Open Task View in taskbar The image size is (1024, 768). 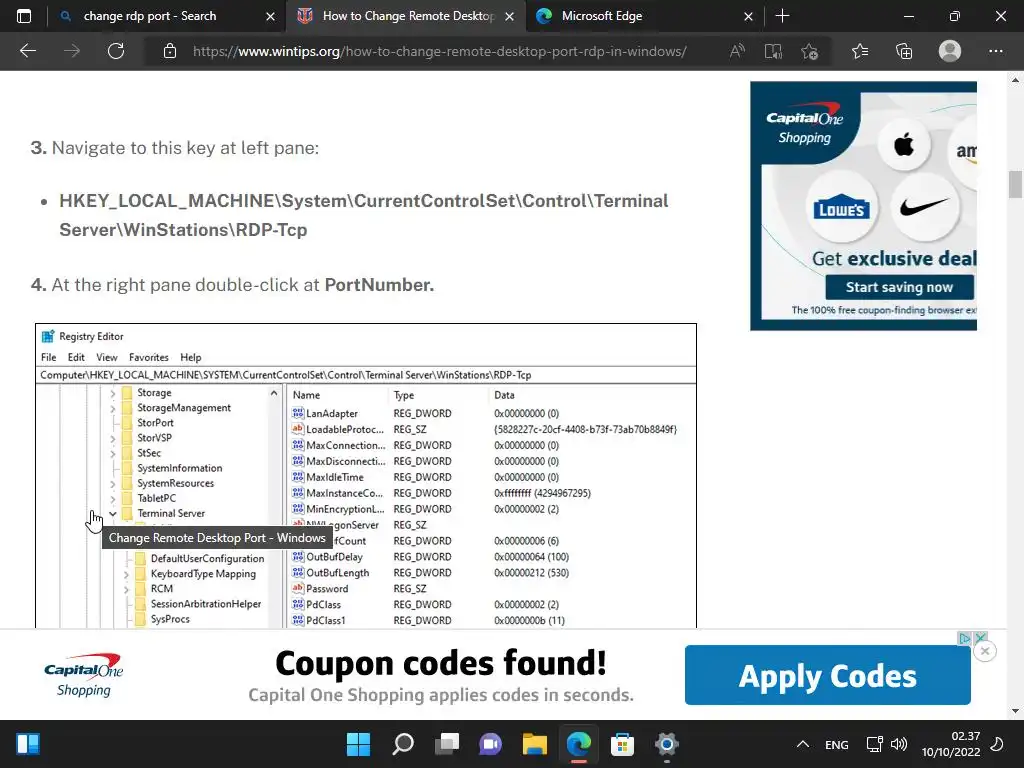tap(447, 744)
